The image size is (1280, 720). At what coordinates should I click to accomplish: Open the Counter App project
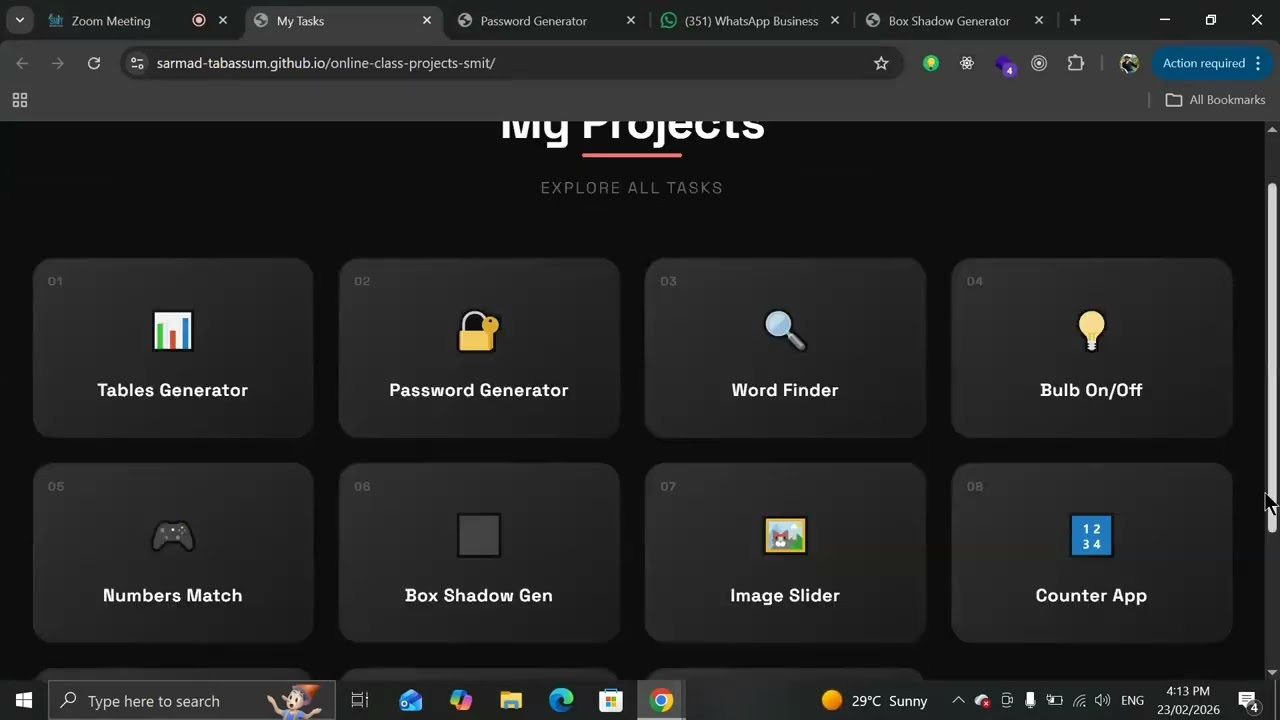click(1091, 552)
